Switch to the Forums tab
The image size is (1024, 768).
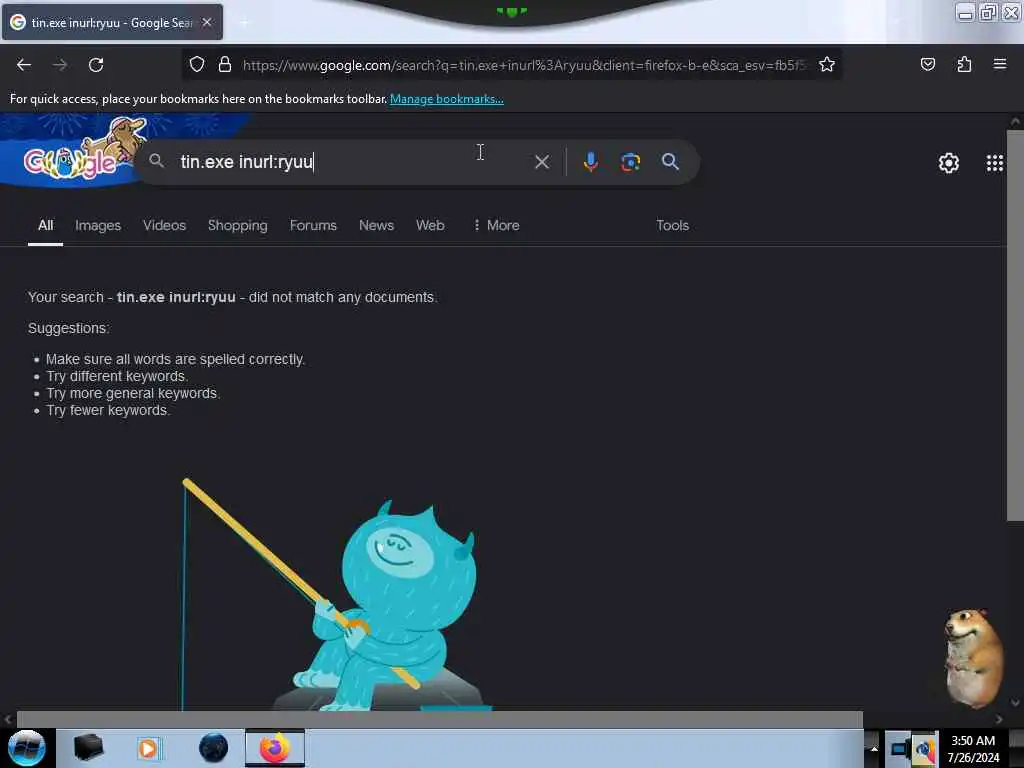(x=313, y=225)
